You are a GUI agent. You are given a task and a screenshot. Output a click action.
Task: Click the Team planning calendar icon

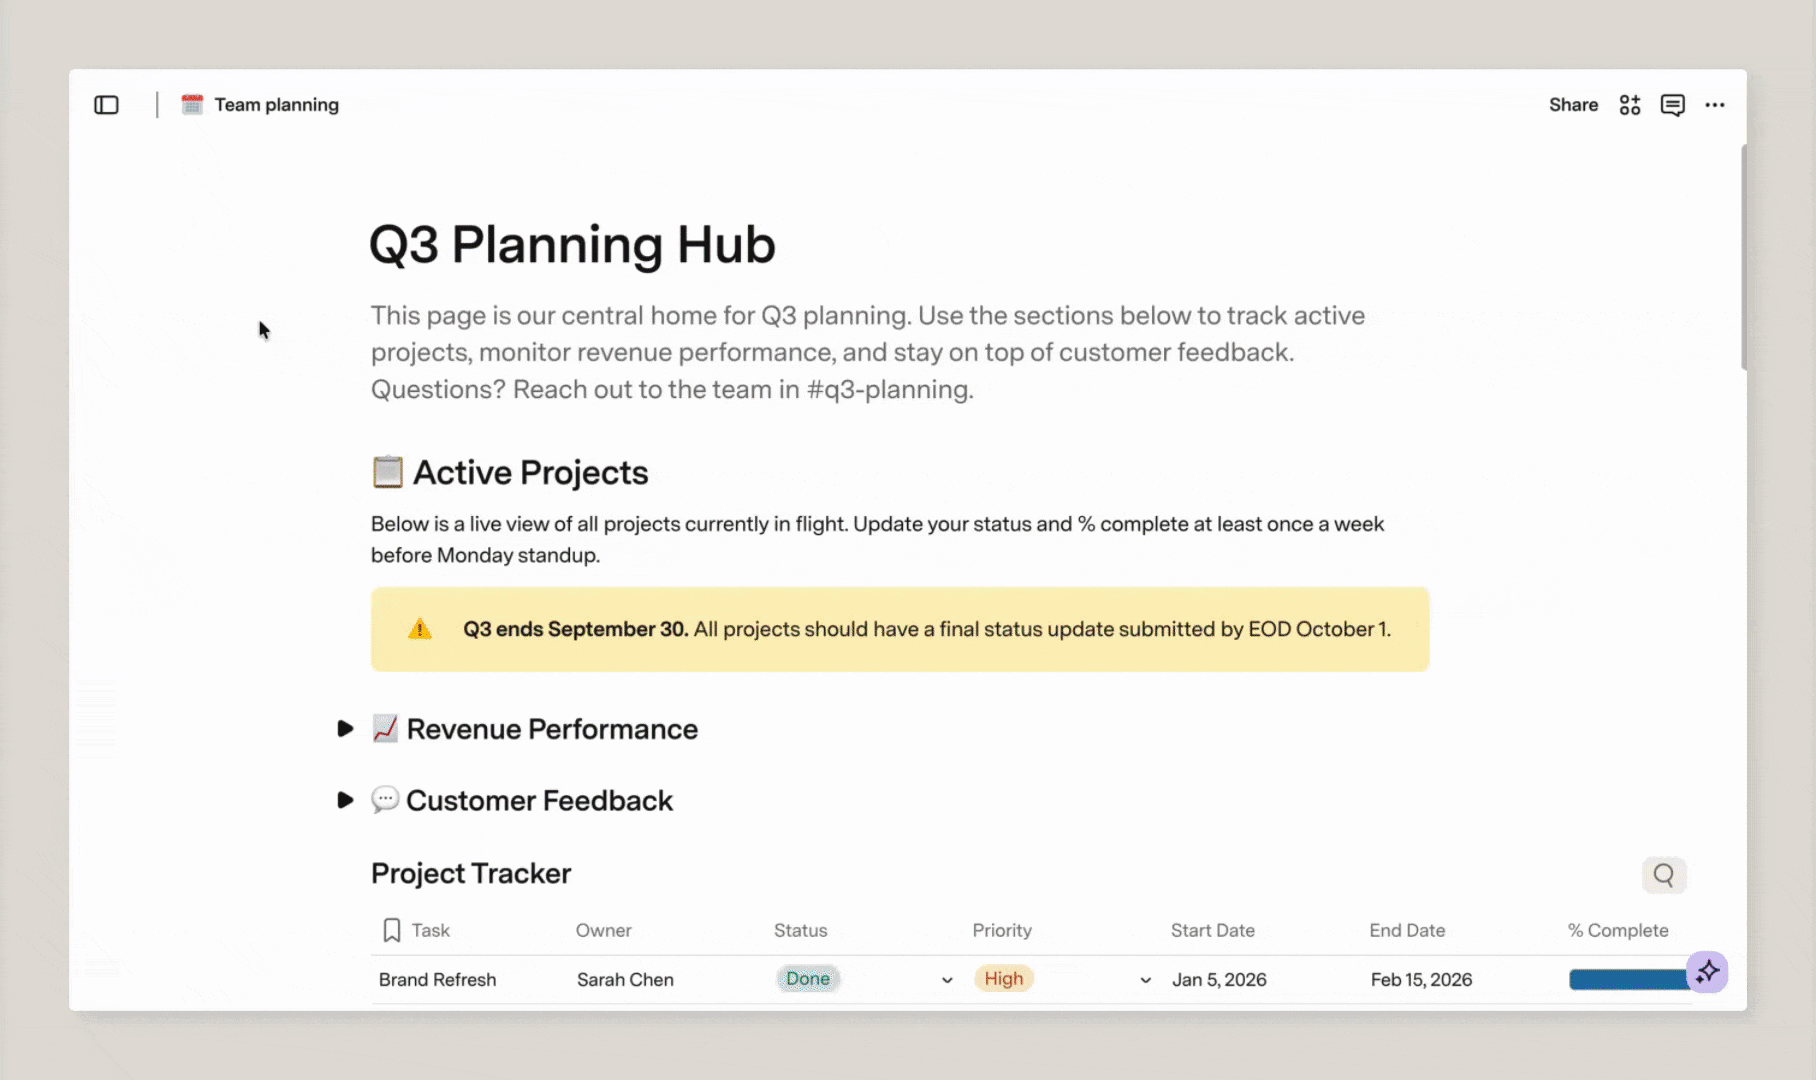(192, 105)
